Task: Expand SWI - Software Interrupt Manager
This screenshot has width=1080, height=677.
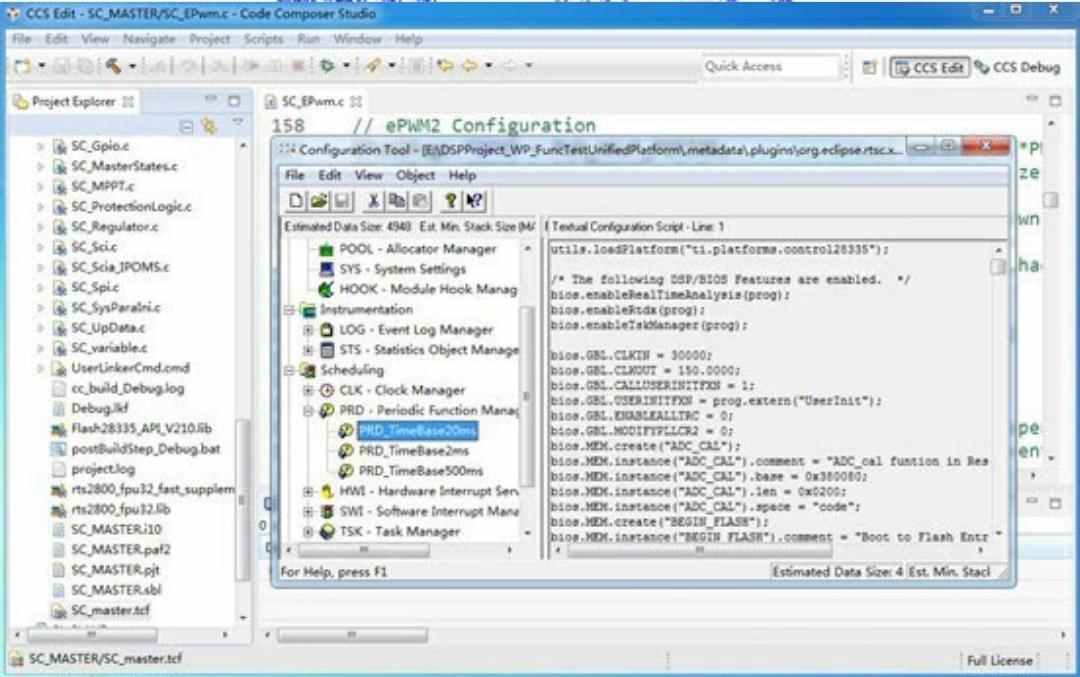Action: click(309, 512)
